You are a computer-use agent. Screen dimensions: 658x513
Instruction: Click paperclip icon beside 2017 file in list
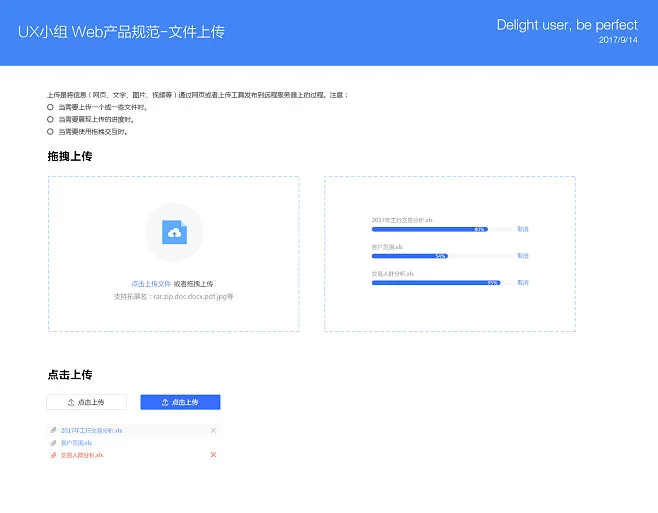coord(53,430)
